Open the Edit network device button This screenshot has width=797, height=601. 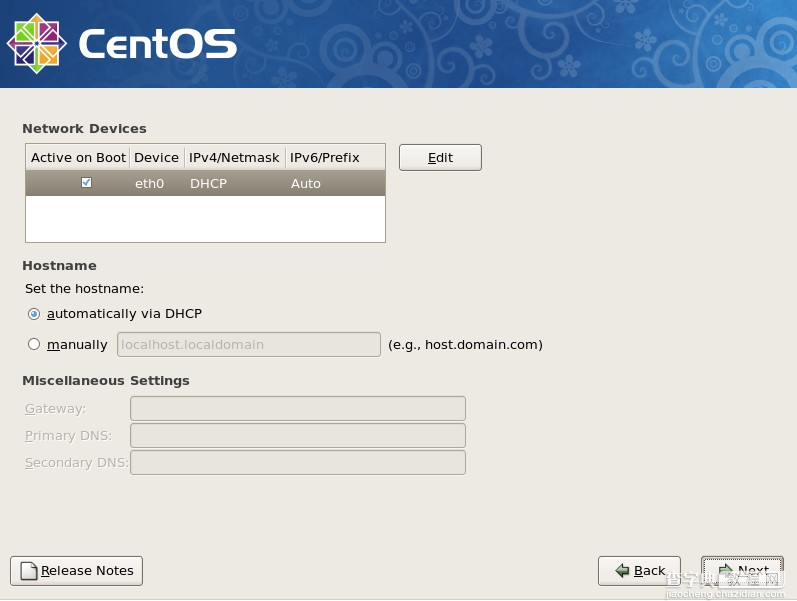pyautogui.click(x=440, y=158)
